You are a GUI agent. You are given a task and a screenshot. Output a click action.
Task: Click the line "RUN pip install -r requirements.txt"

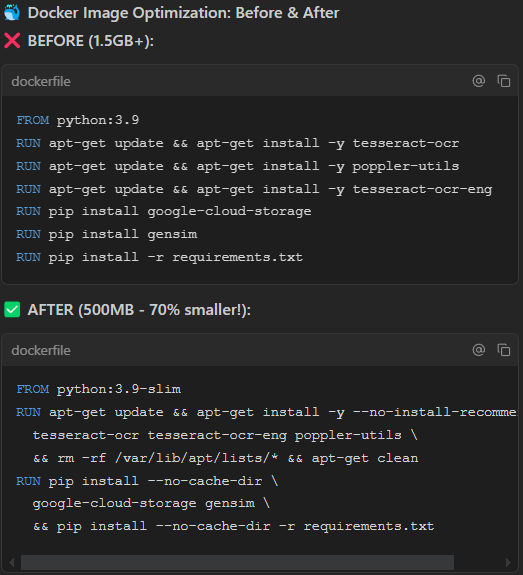(160, 257)
